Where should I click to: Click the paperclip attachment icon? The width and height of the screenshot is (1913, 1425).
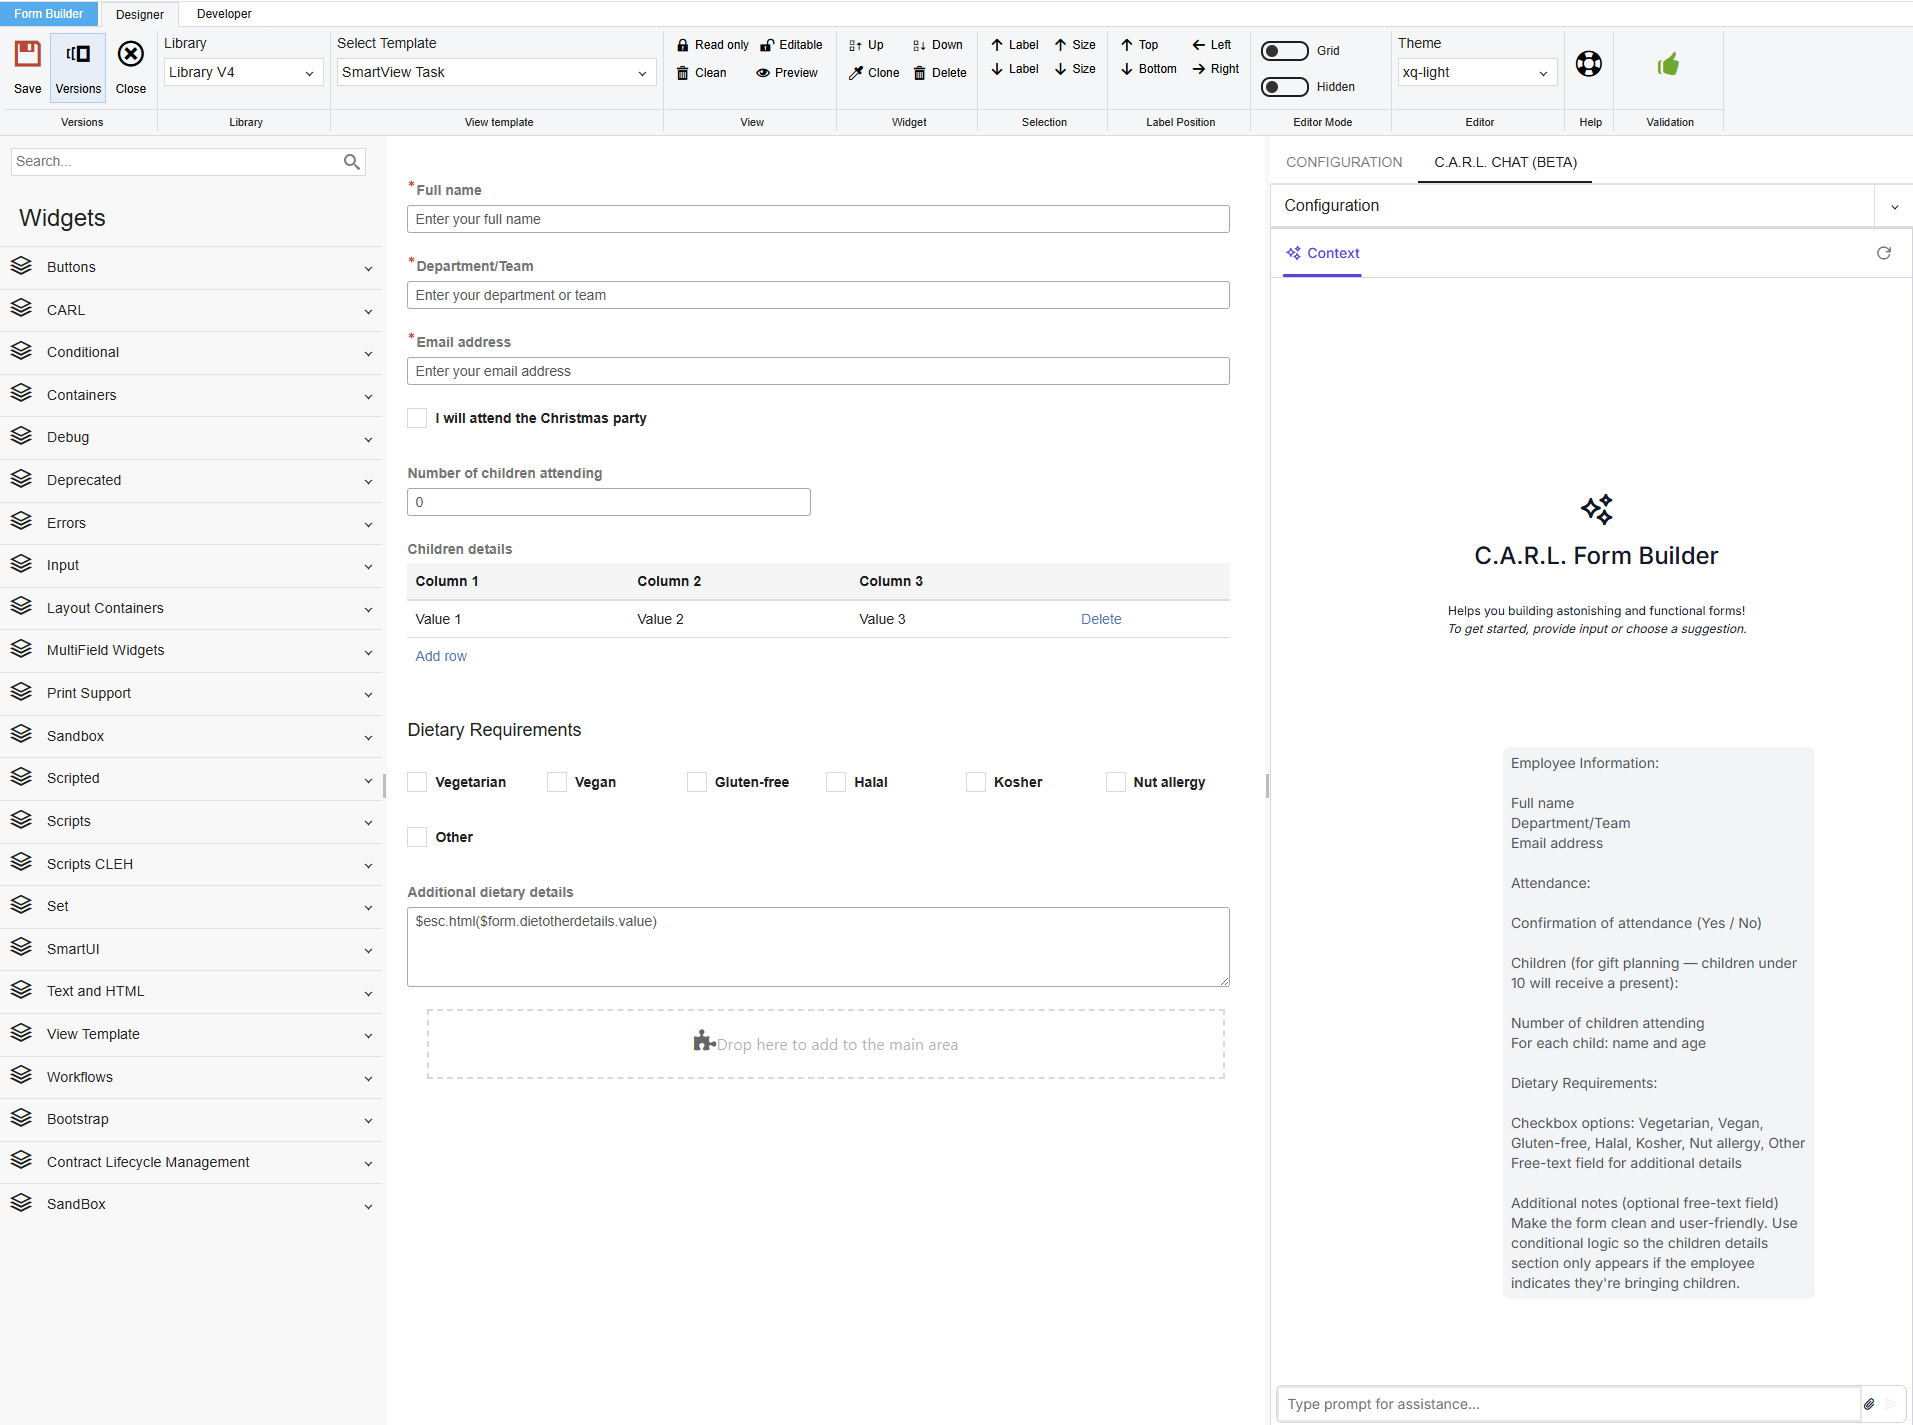[1869, 1404]
